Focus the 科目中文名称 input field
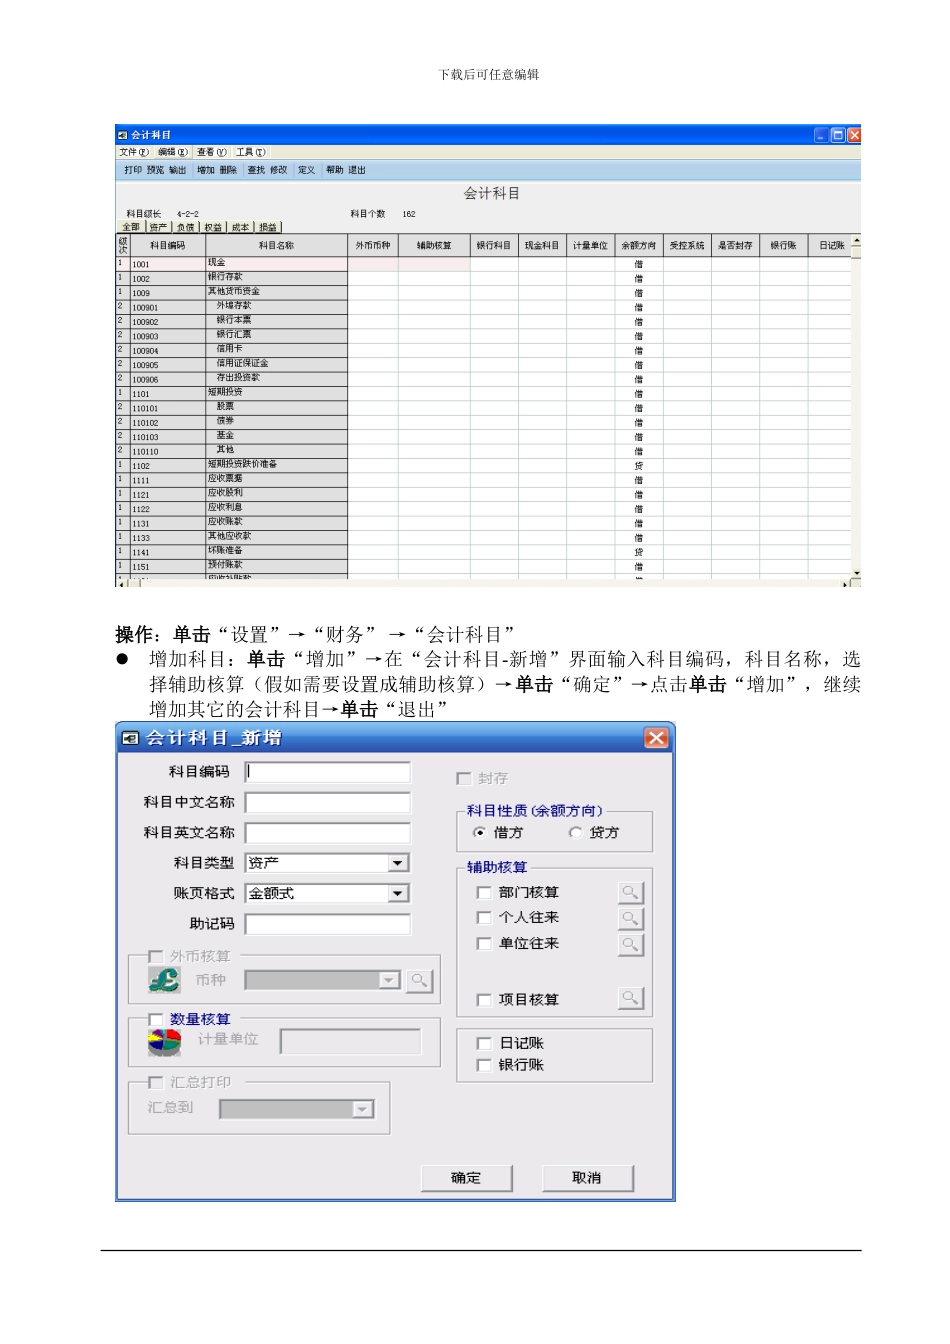 pyautogui.click(x=328, y=802)
